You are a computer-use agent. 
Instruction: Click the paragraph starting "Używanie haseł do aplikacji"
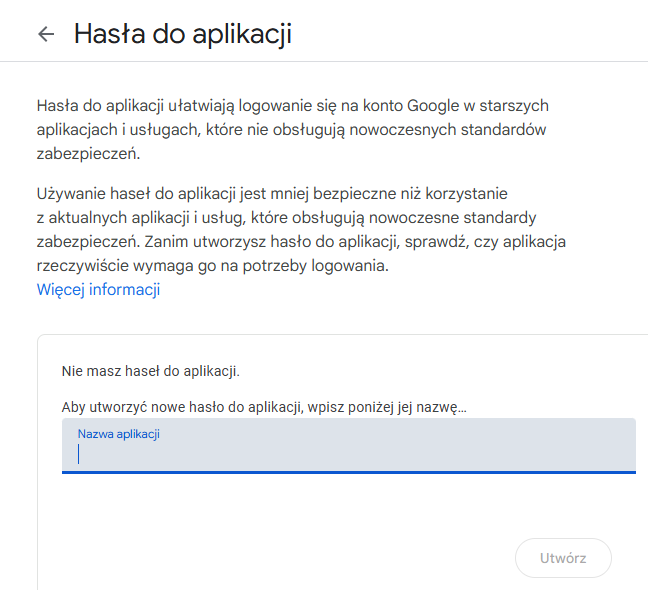point(302,229)
